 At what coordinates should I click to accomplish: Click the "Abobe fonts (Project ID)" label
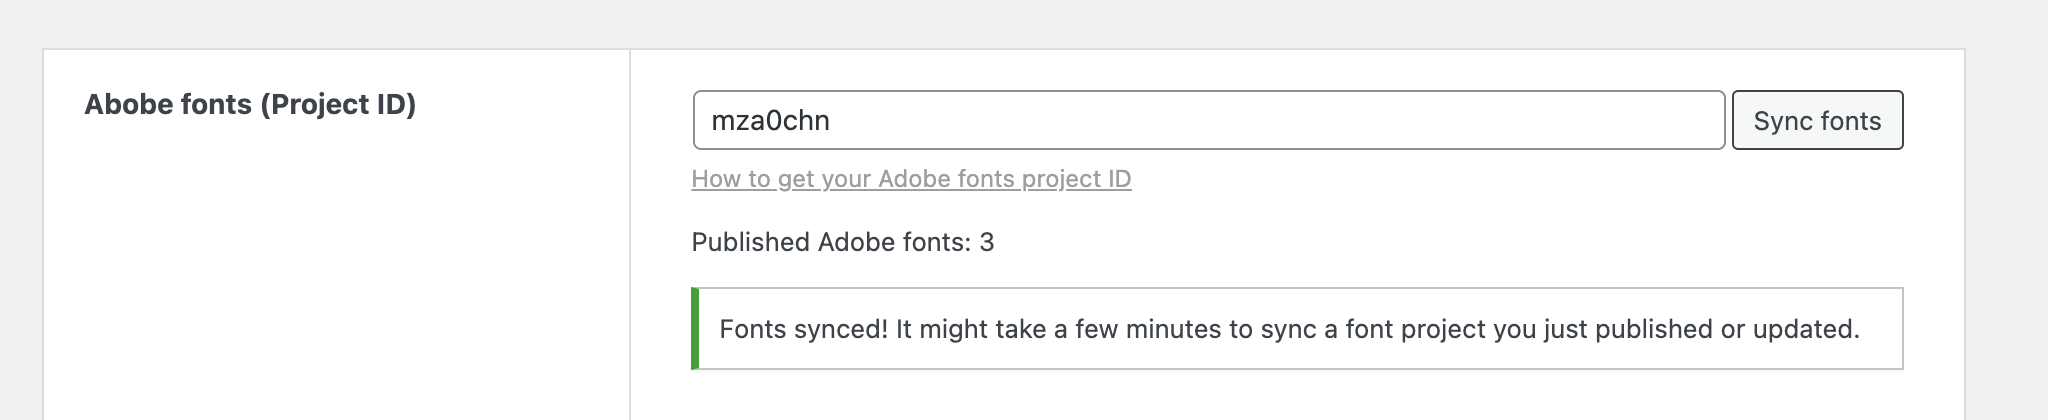(x=250, y=105)
